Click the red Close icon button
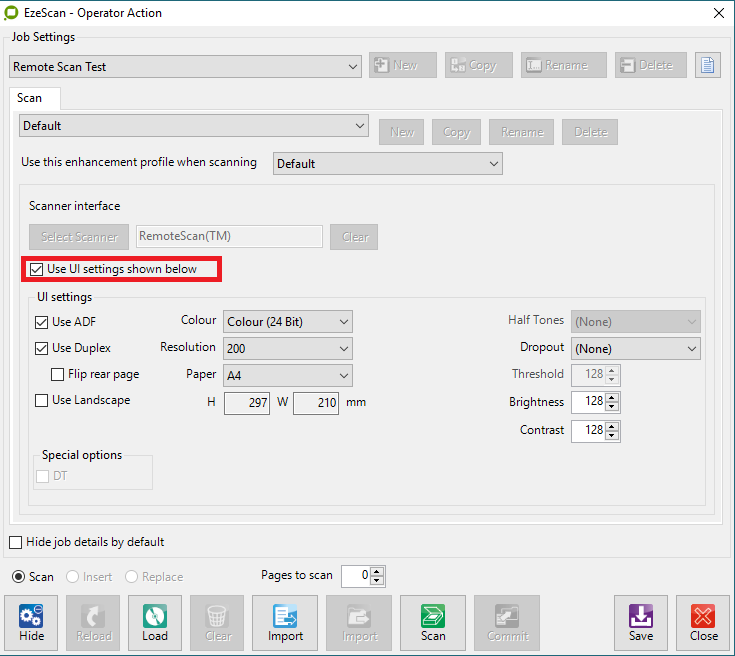This screenshot has height=656, width=735. pos(703,623)
